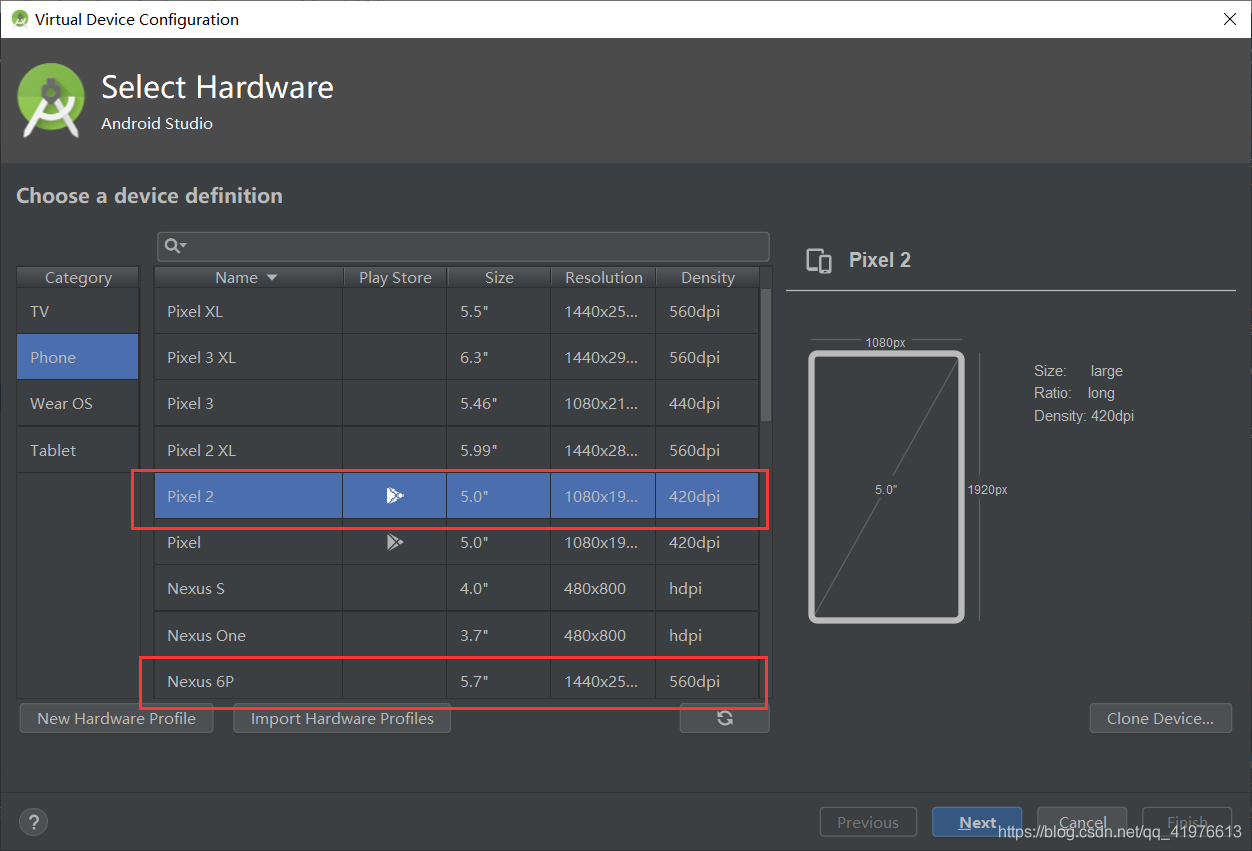
Task: Create a New Hardware Profile
Action: (x=116, y=718)
